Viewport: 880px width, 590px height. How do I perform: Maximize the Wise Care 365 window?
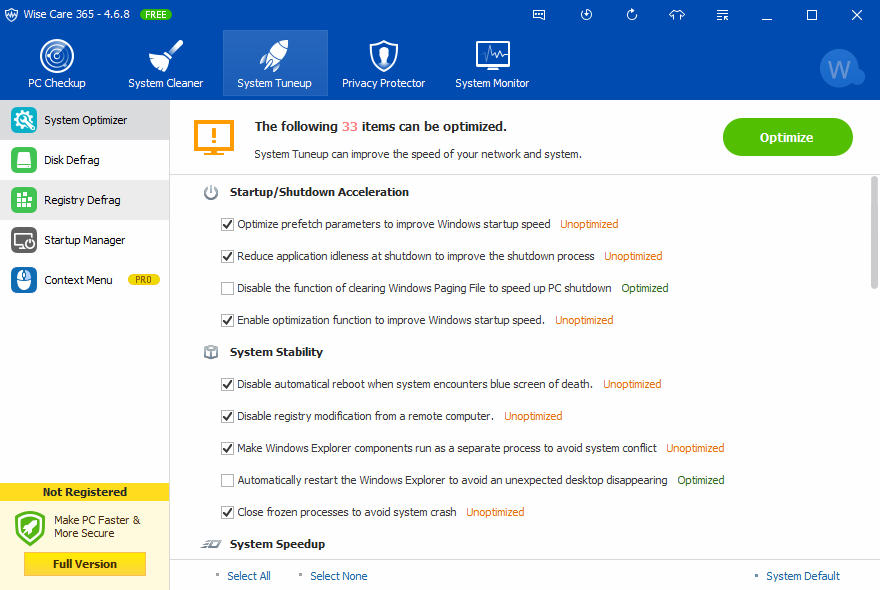(812, 15)
